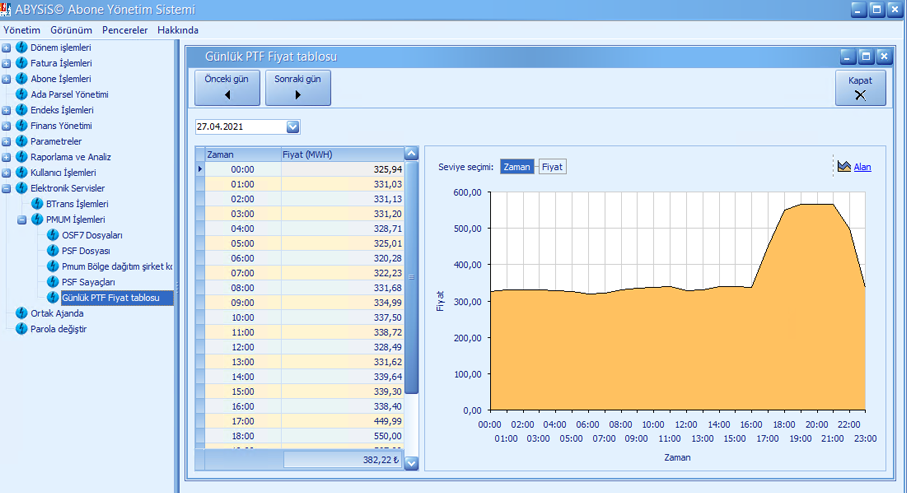
Task: Go to previous day with Önceki gün
Action: tap(227, 88)
